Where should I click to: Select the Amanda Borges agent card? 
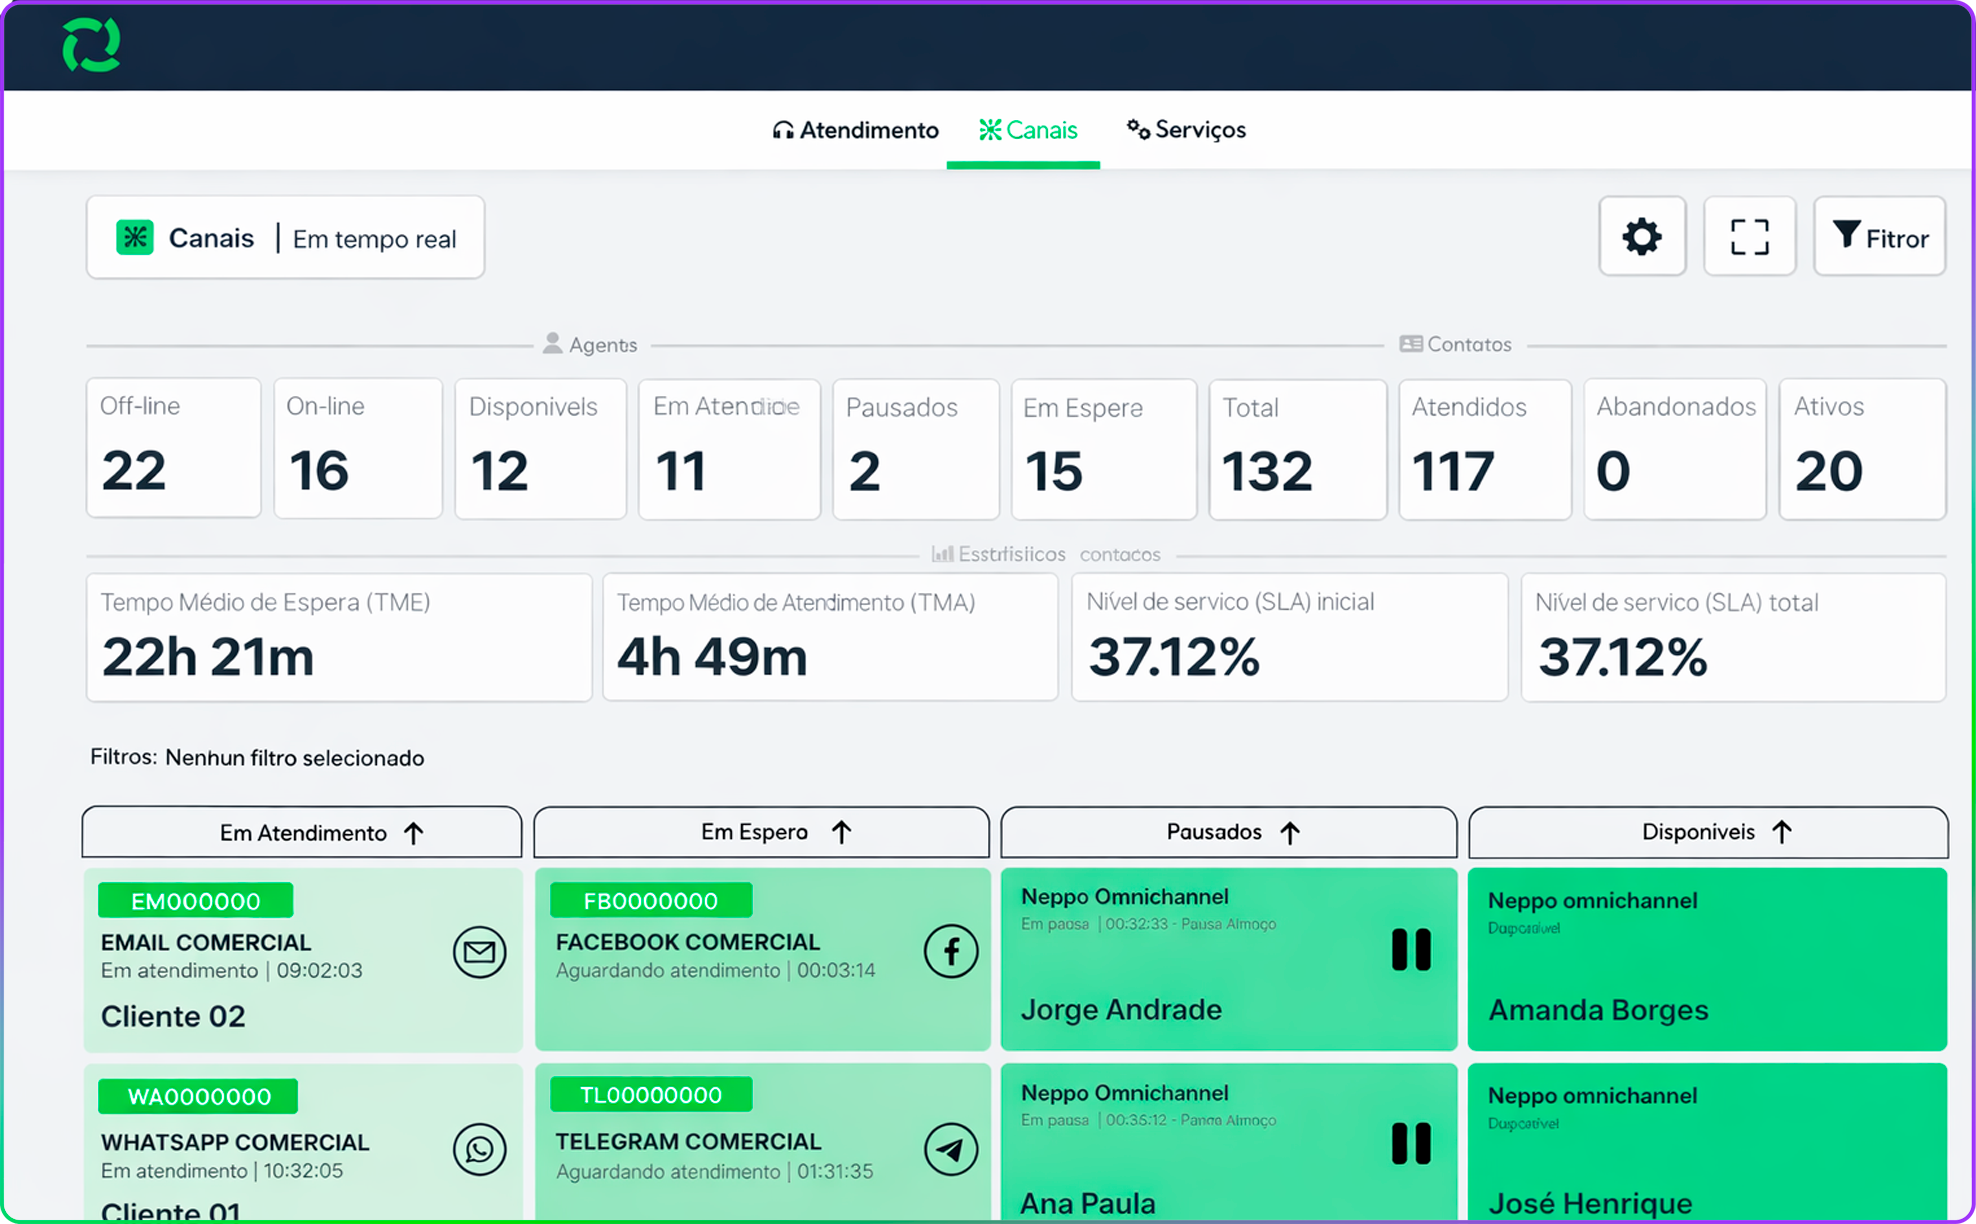click(1706, 960)
